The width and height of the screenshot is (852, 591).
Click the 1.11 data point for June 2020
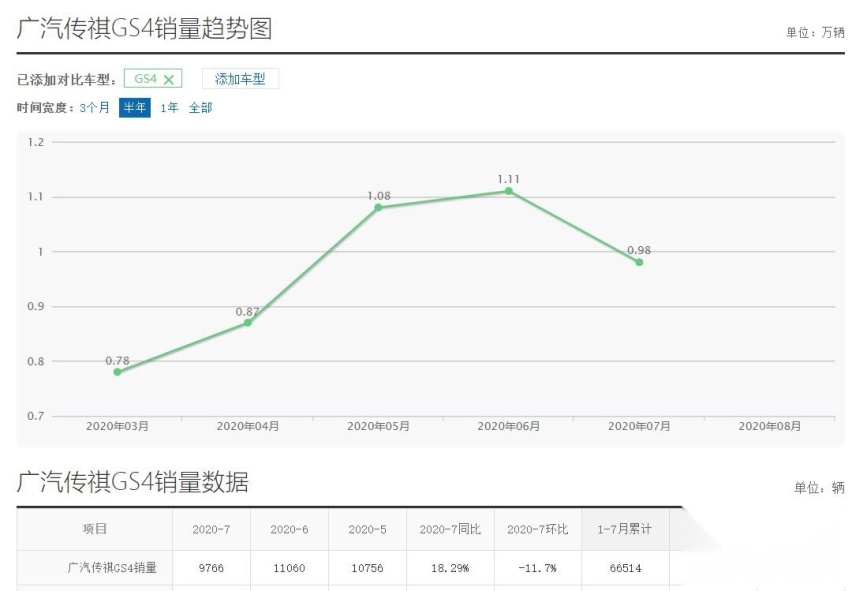(x=509, y=191)
